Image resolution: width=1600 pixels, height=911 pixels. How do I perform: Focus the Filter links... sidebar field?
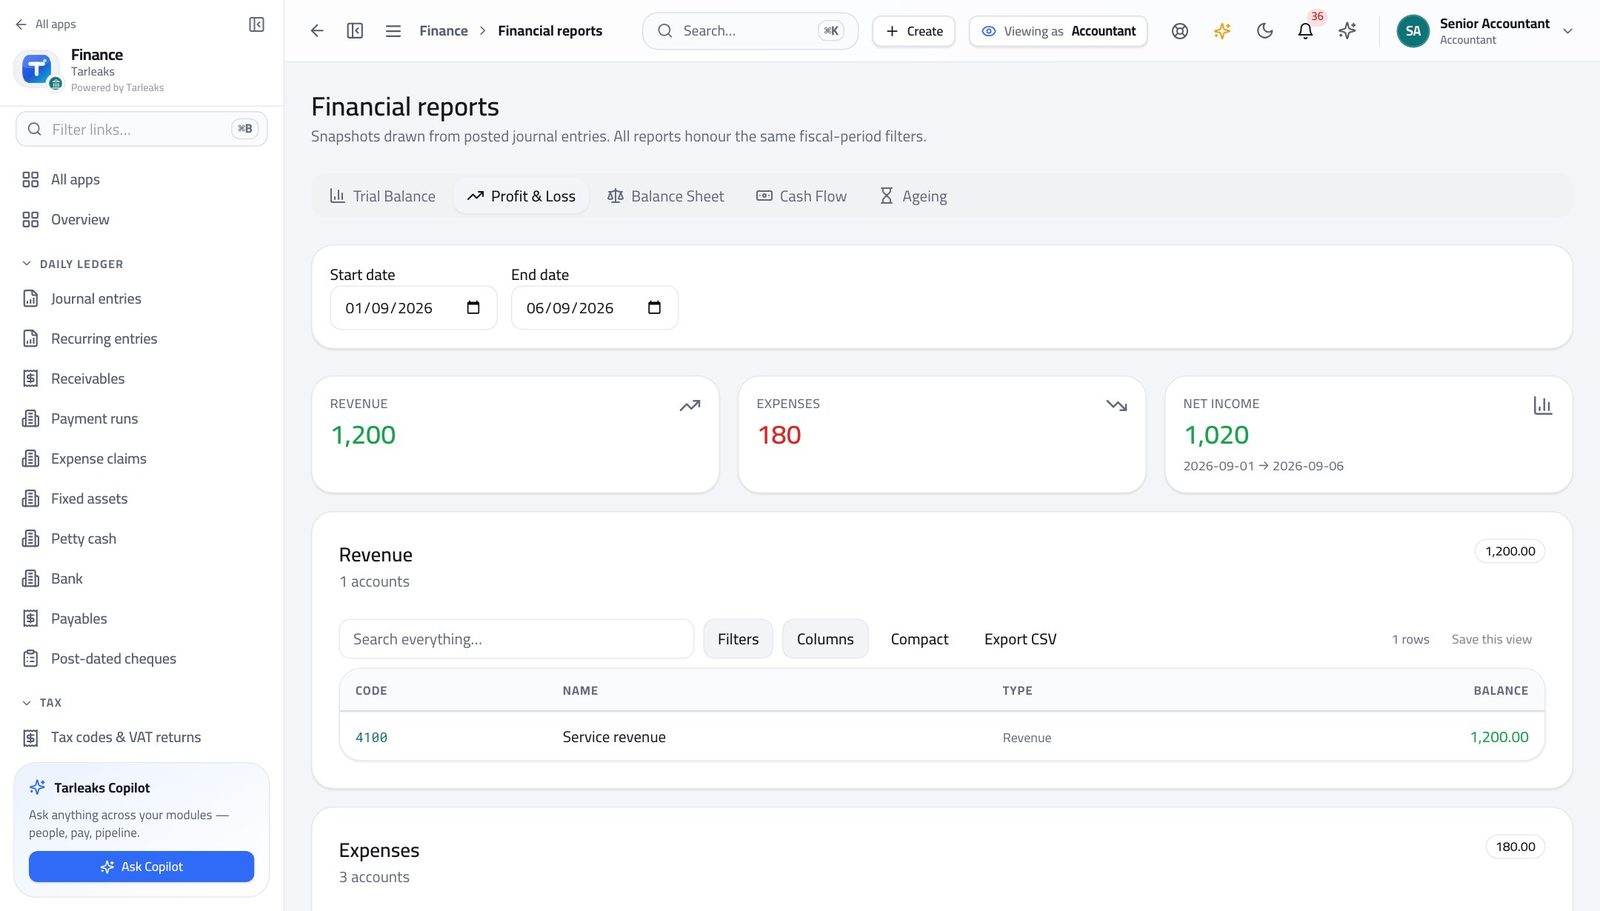141,129
